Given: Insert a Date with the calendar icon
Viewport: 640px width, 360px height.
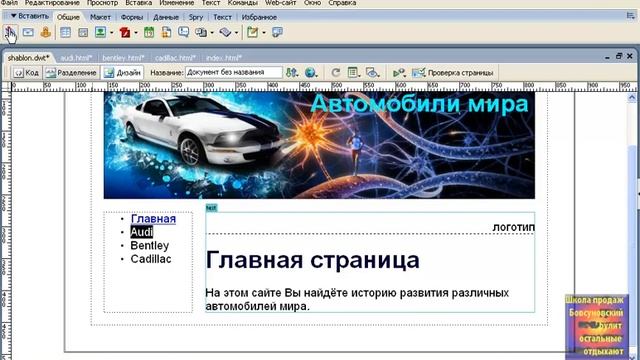Looking at the screenshot, I should tap(149, 32).
